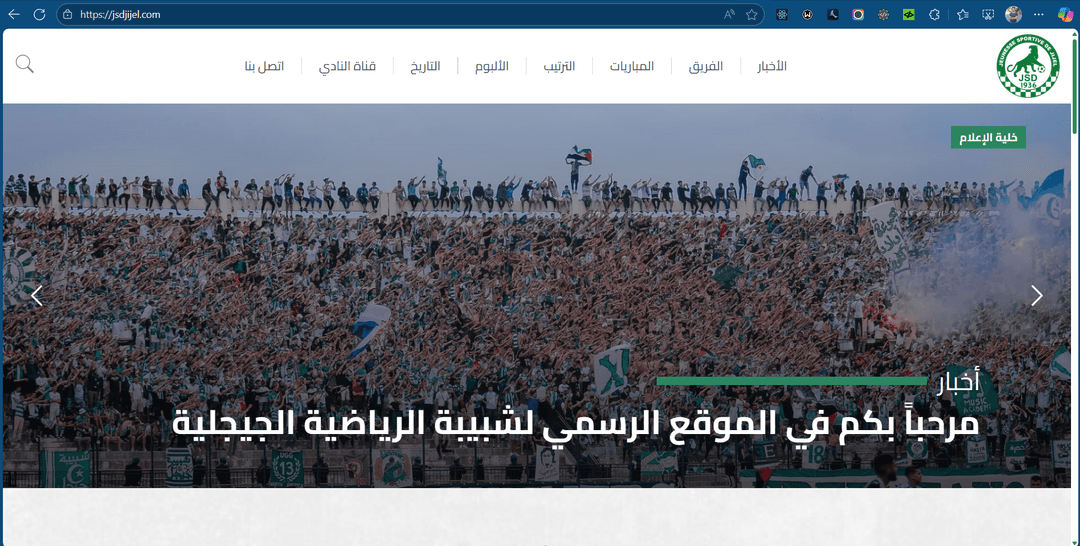
Task: Click the React Developer Tools extension
Action: (x=782, y=15)
